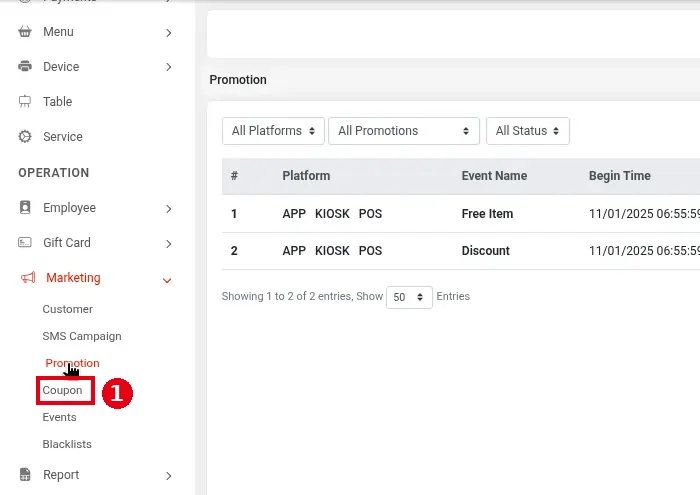Click KIOSK tag in Free Item row
Viewport: 700px width, 495px height.
(x=332, y=214)
